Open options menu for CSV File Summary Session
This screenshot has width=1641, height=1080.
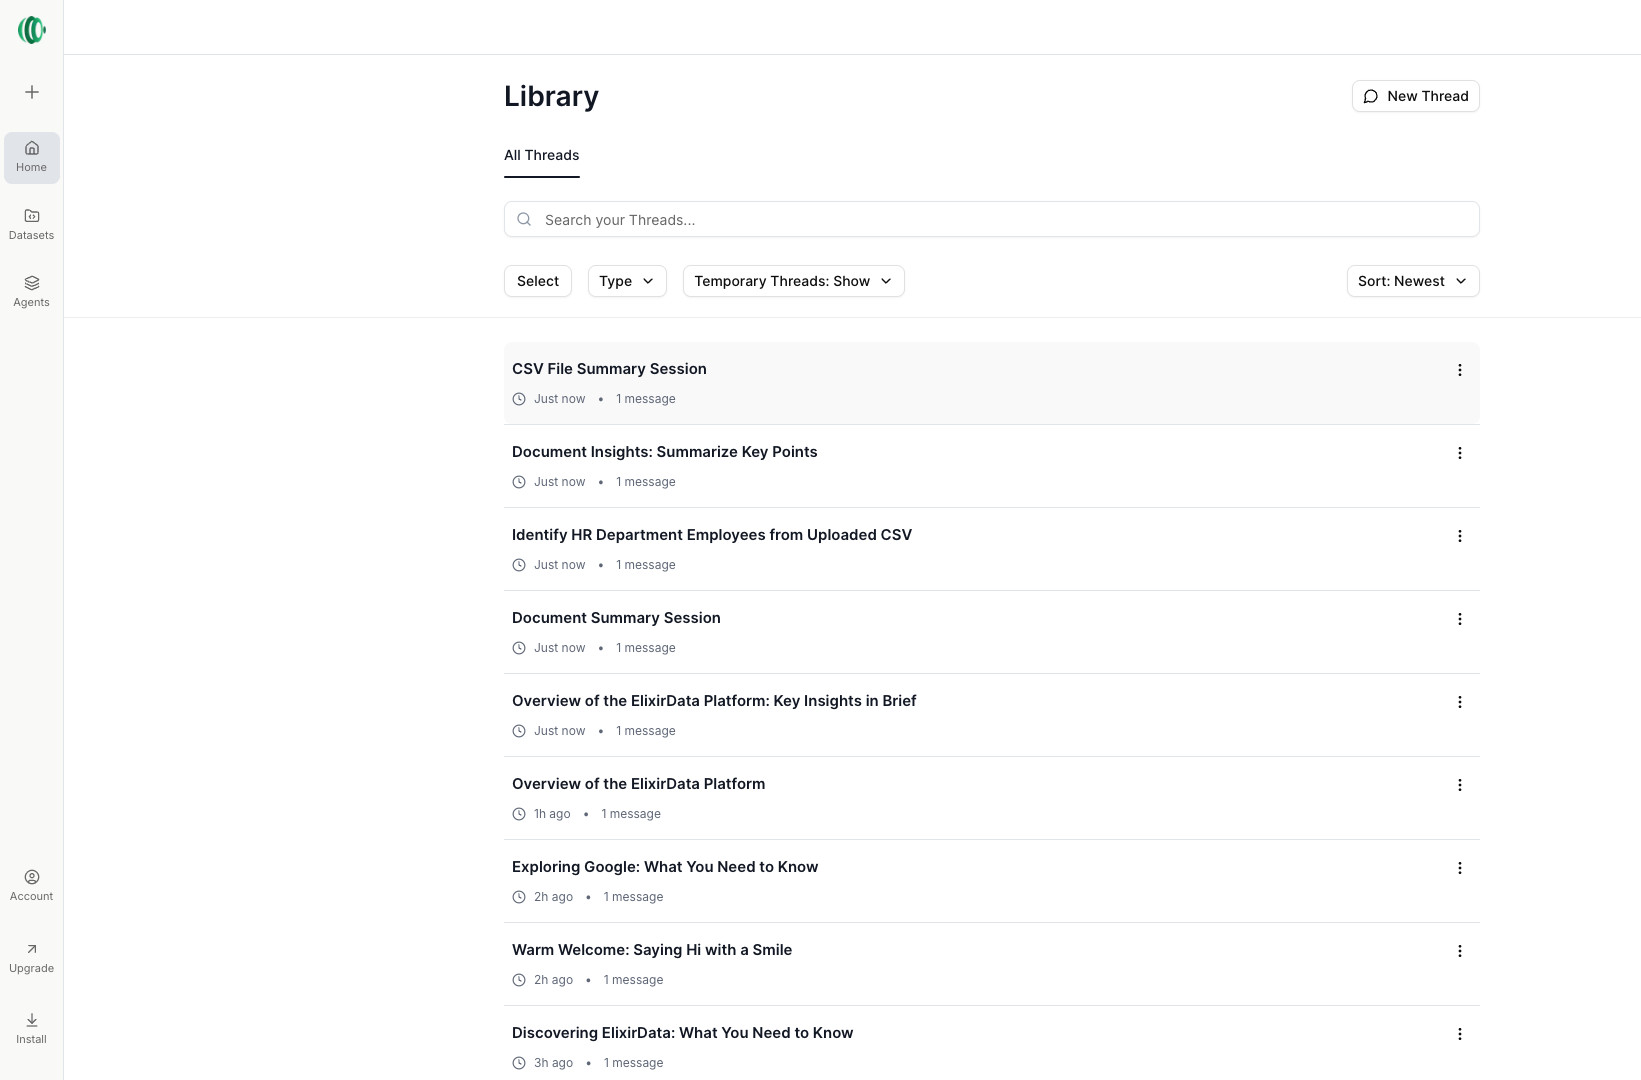tap(1459, 370)
